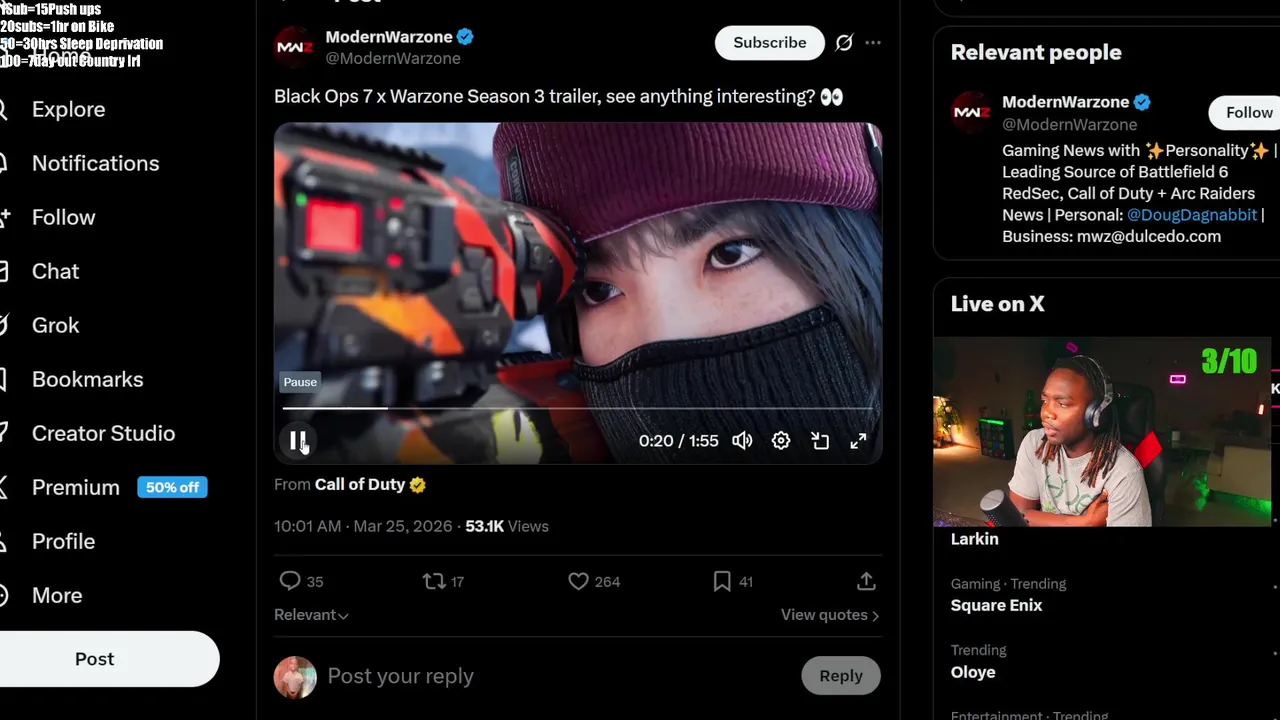
Task: Click the 0:20 / 1:55 video time display
Action: [678, 441]
